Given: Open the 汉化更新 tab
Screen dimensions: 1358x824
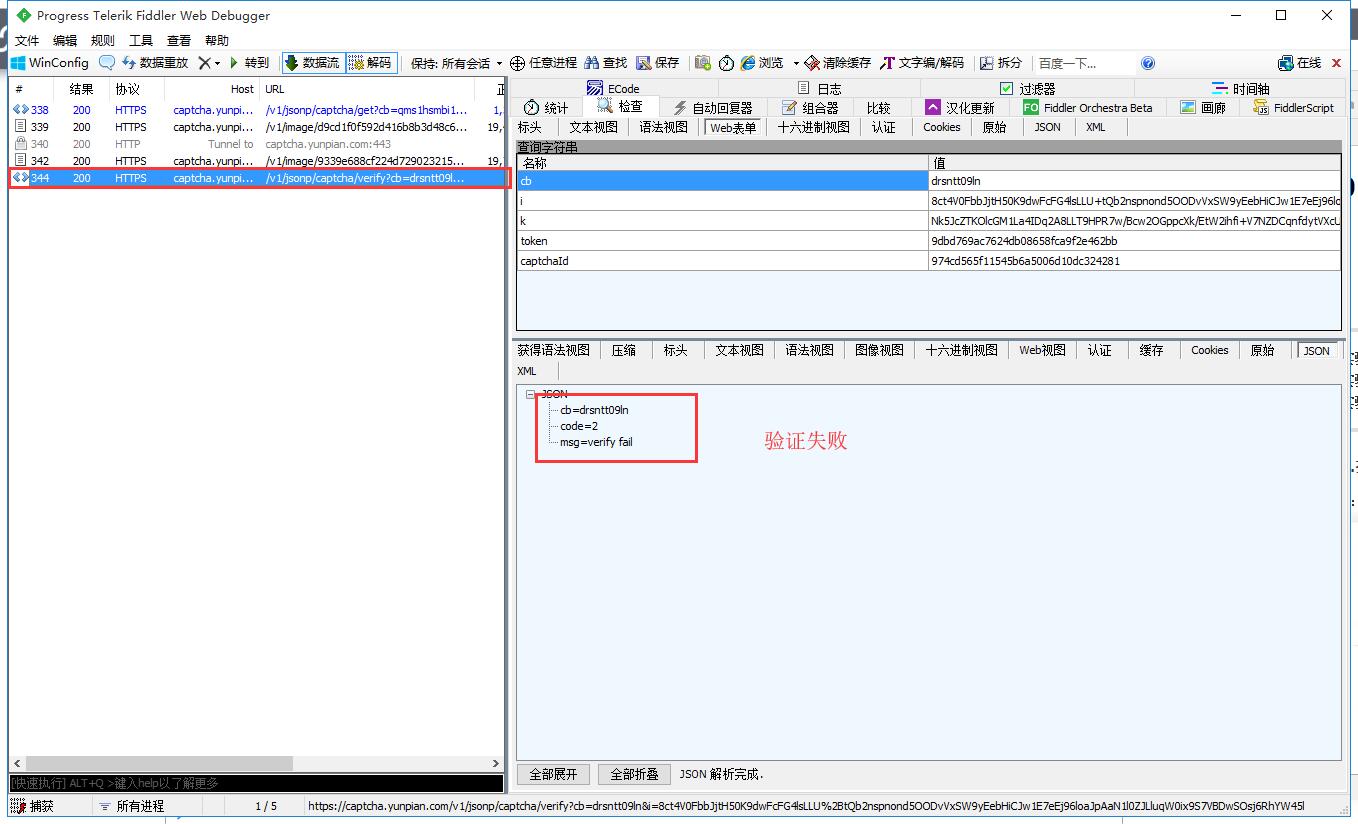Looking at the screenshot, I should click(x=959, y=107).
